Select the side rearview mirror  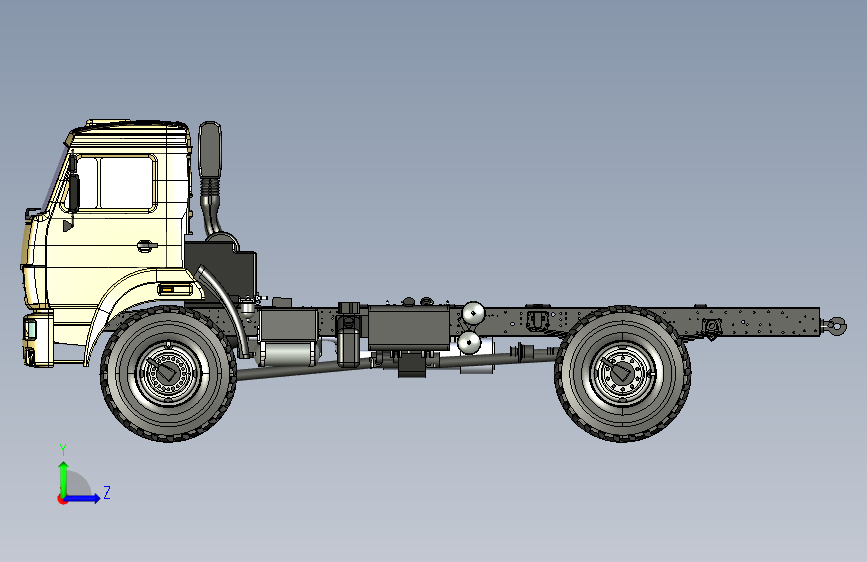click(x=72, y=192)
